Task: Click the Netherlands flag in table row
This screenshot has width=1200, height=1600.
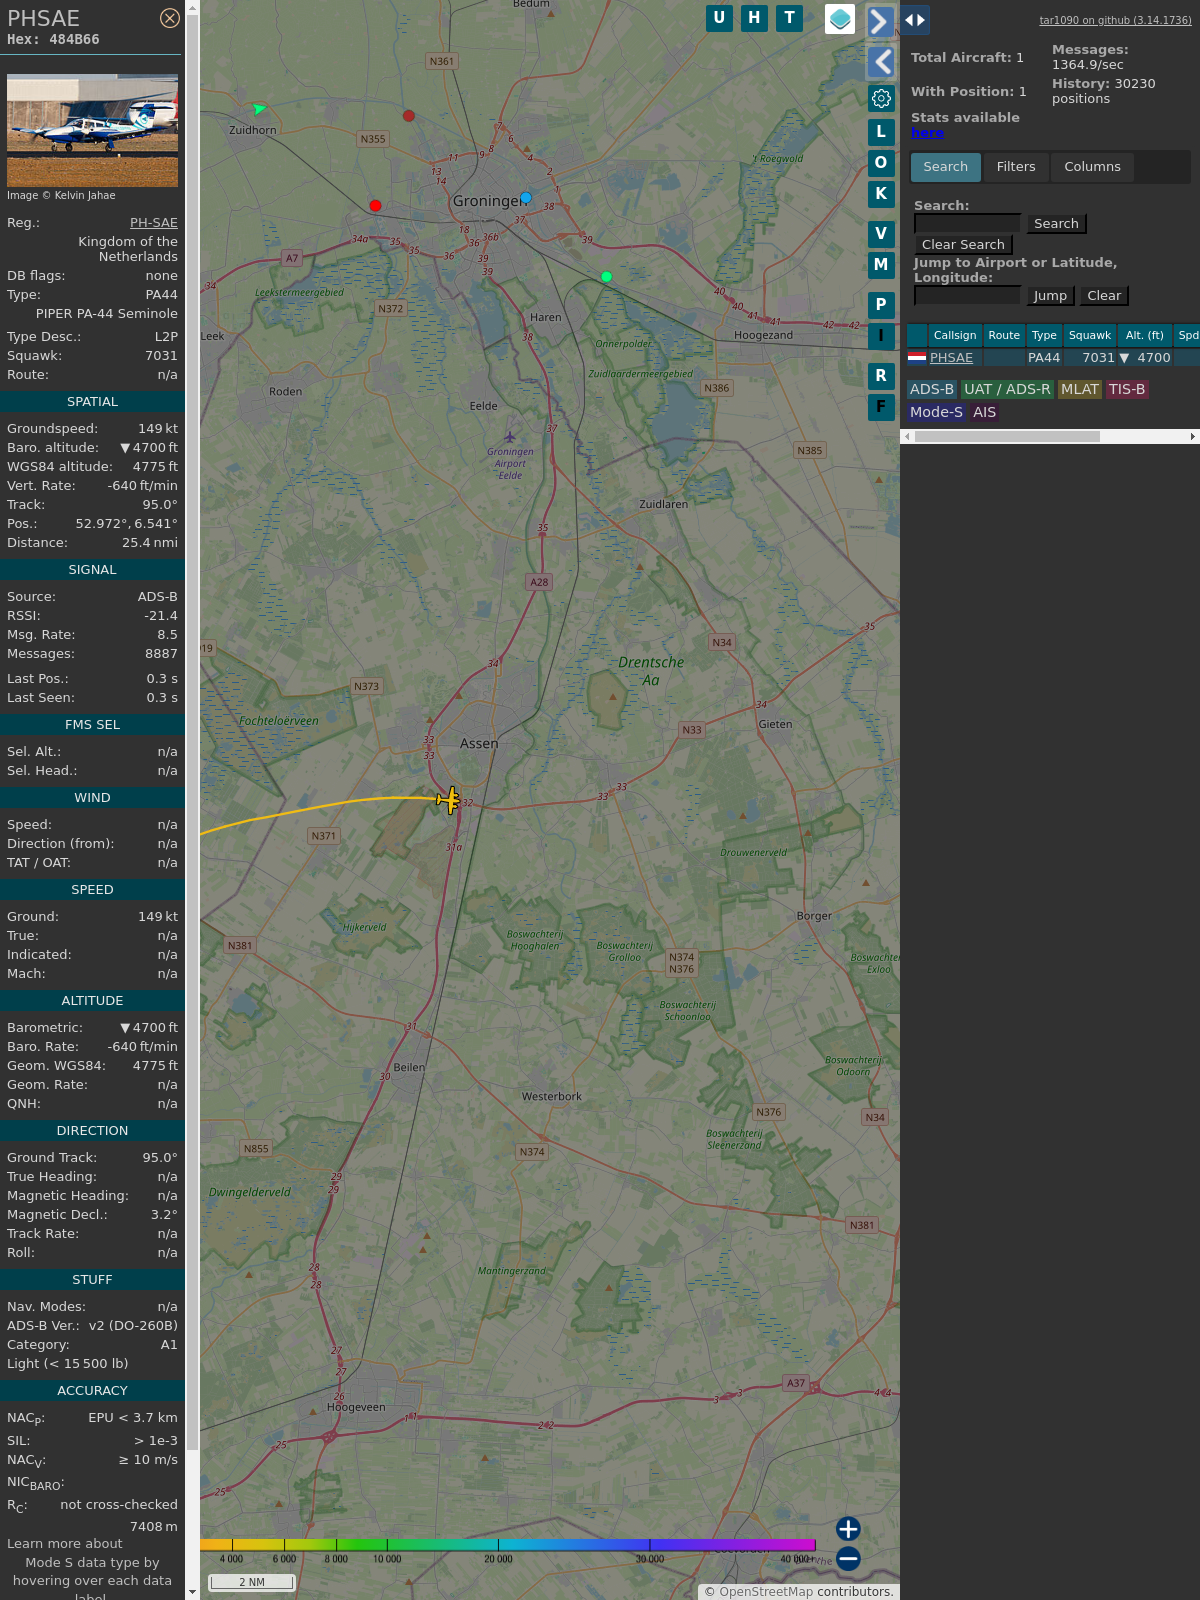Action: click(917, 357)
